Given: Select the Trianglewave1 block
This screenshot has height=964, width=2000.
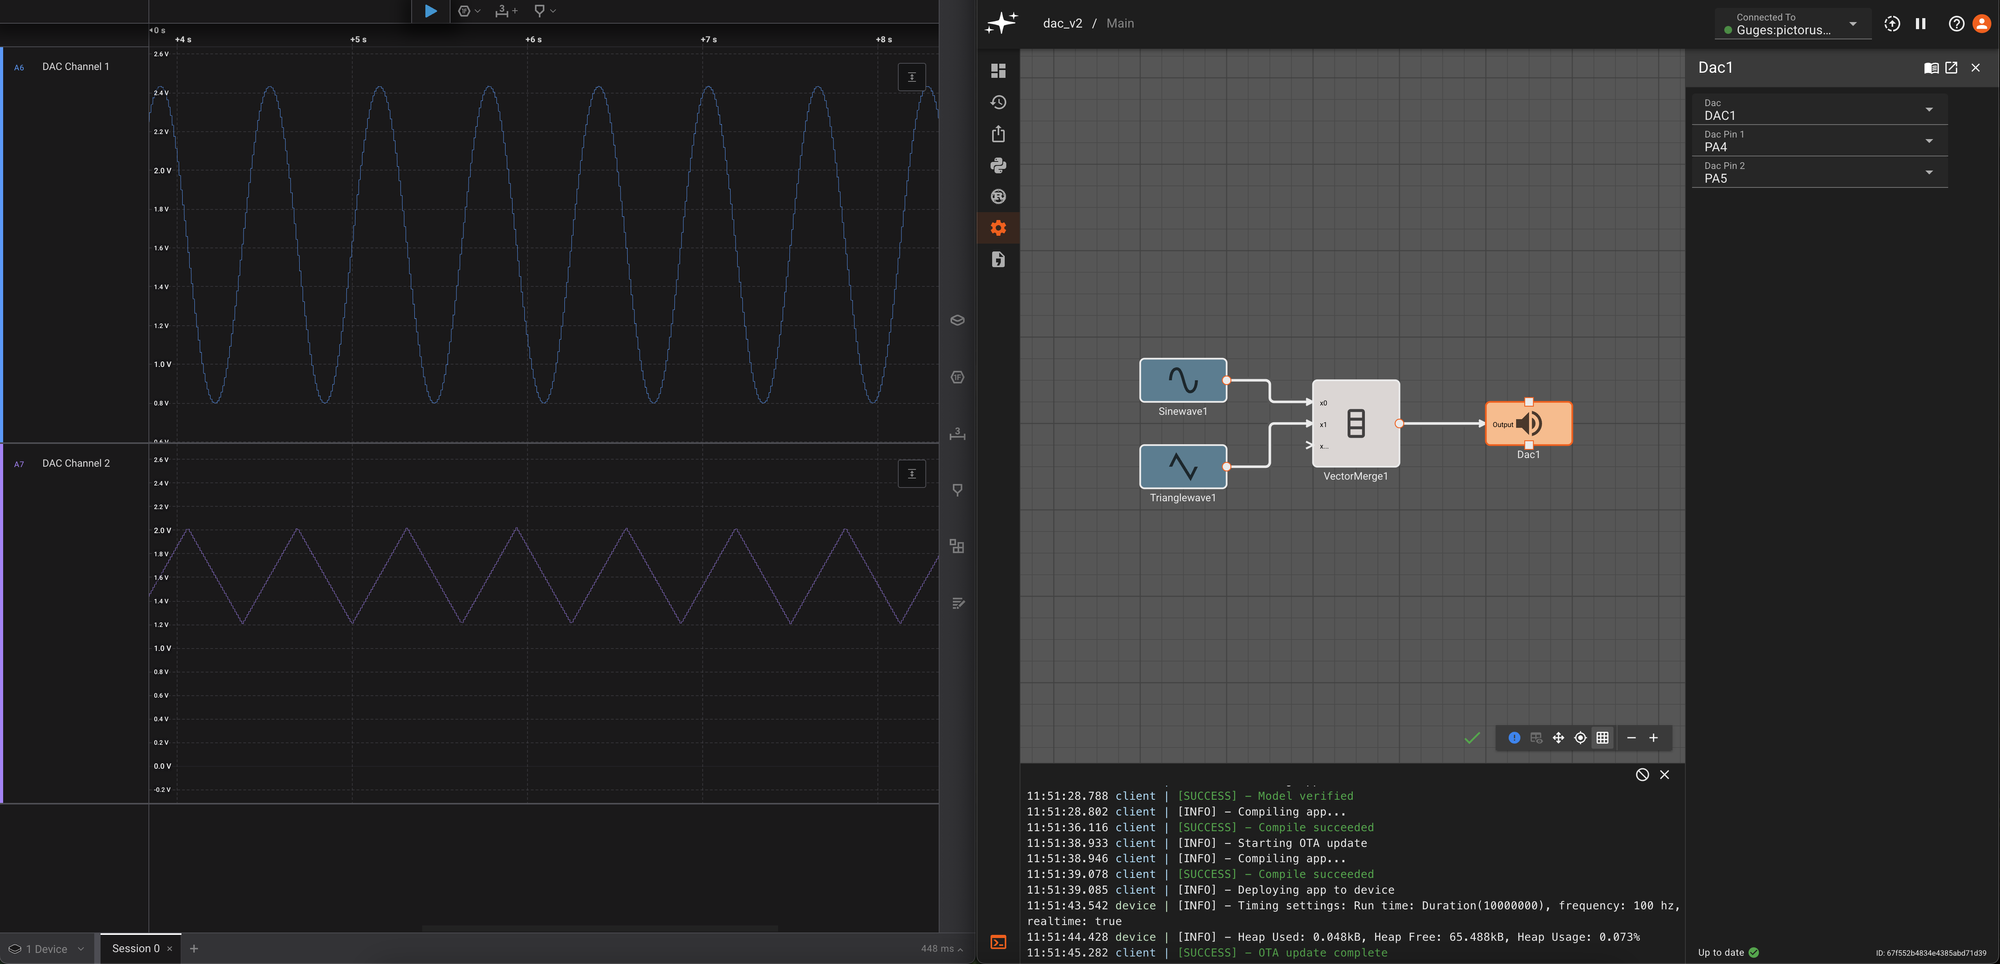Looking at the screenshot, I should (x=1182, y=467).
